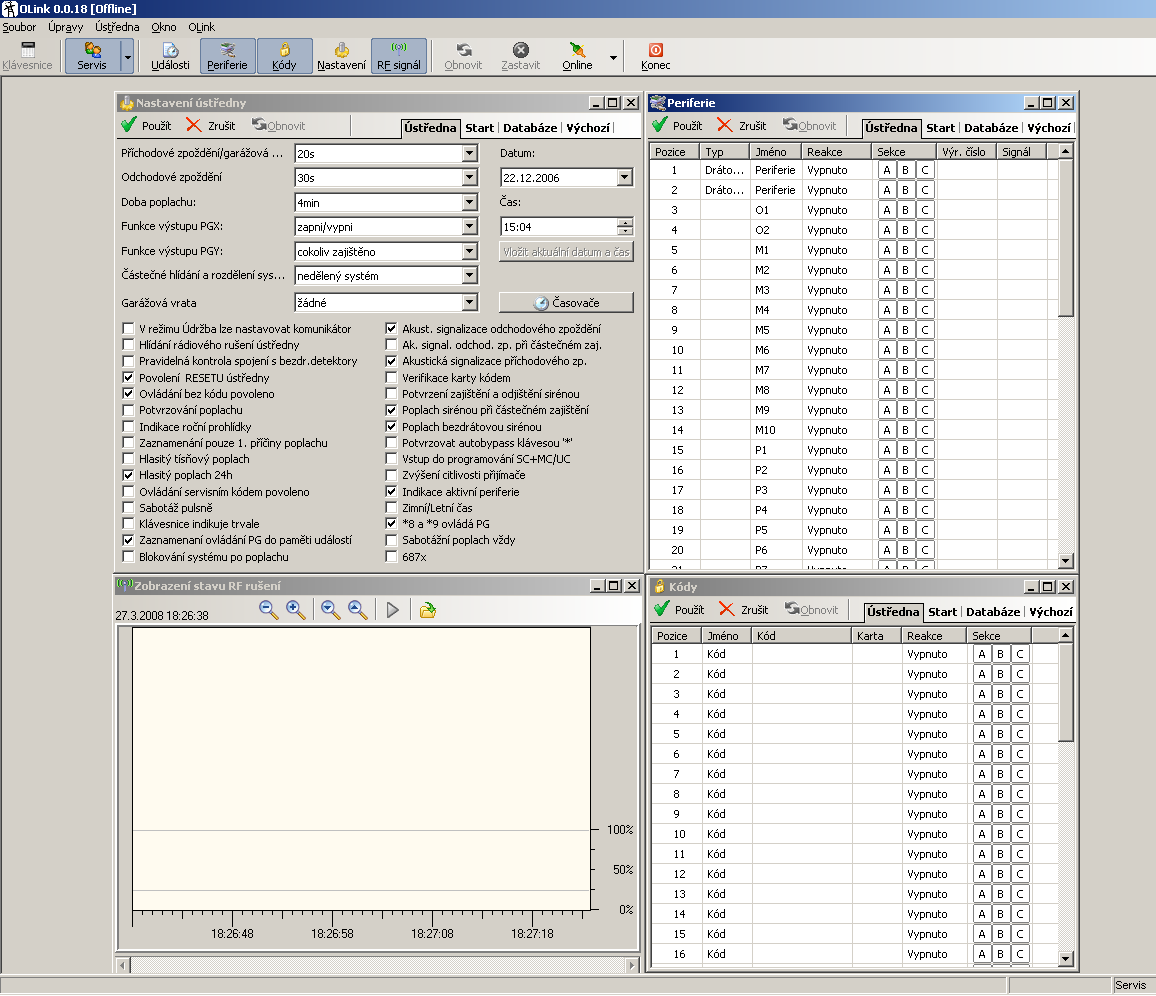Open the nedělený systém dropdown
Viewport: 1156px width, 996px height.
tap(470, 276)
